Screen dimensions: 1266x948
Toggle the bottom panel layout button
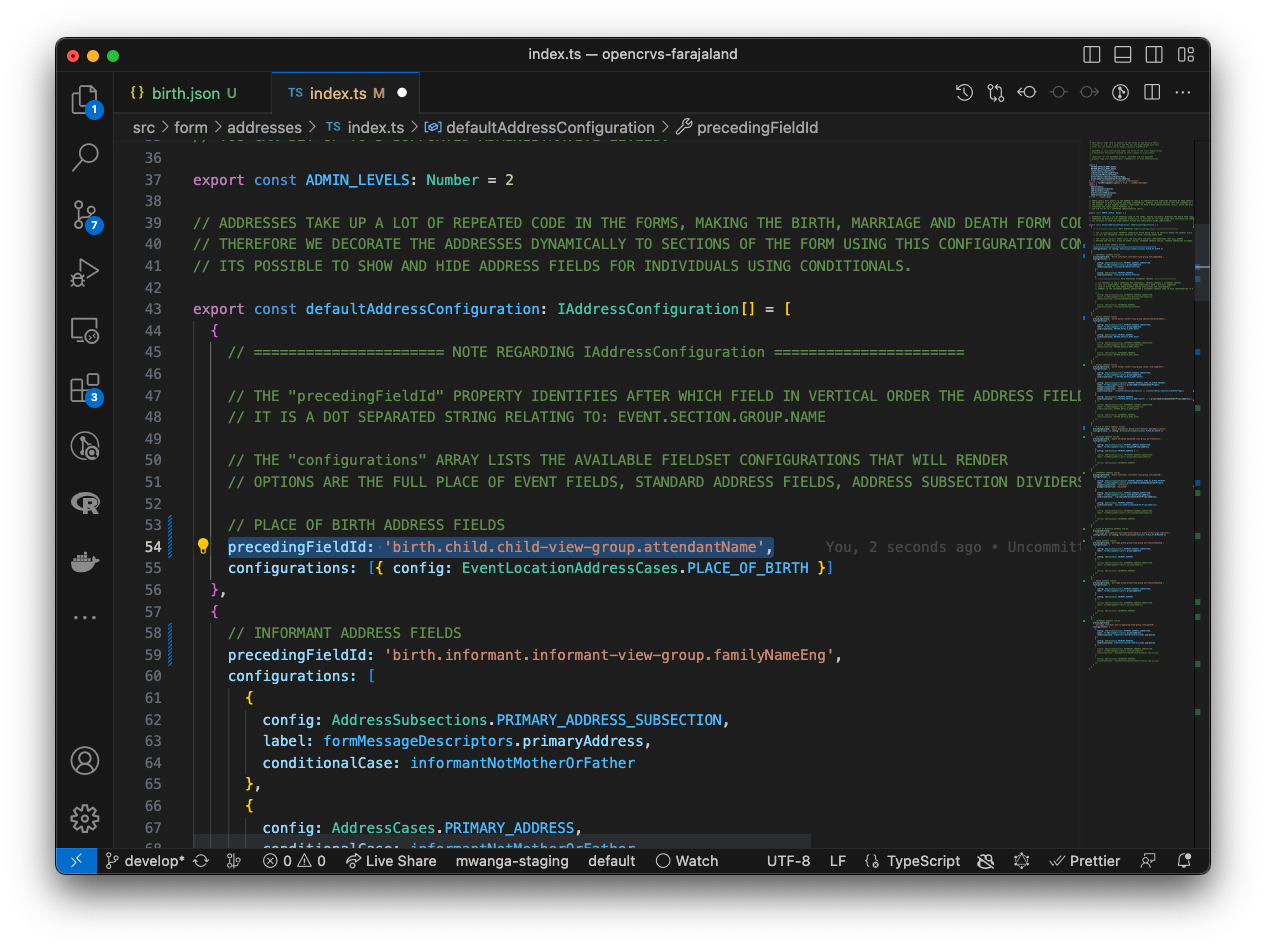pyautogui.click(x=1123, y=54)
